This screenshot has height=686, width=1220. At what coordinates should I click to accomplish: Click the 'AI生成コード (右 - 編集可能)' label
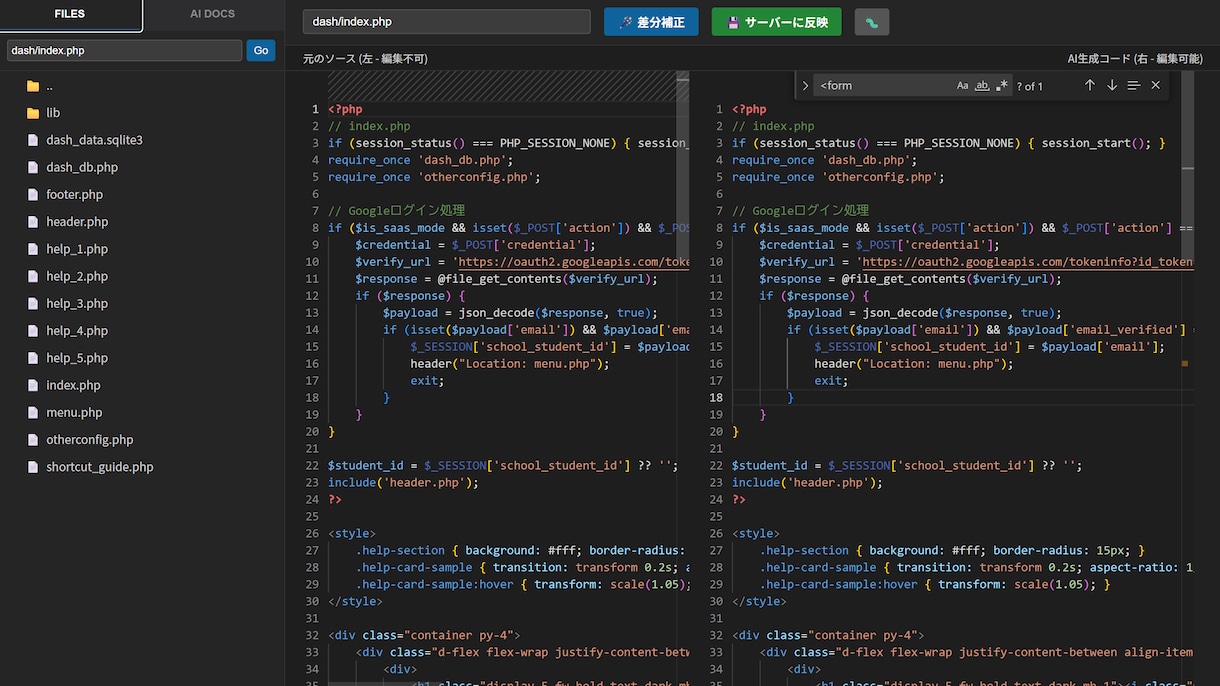pos(1135,59)
